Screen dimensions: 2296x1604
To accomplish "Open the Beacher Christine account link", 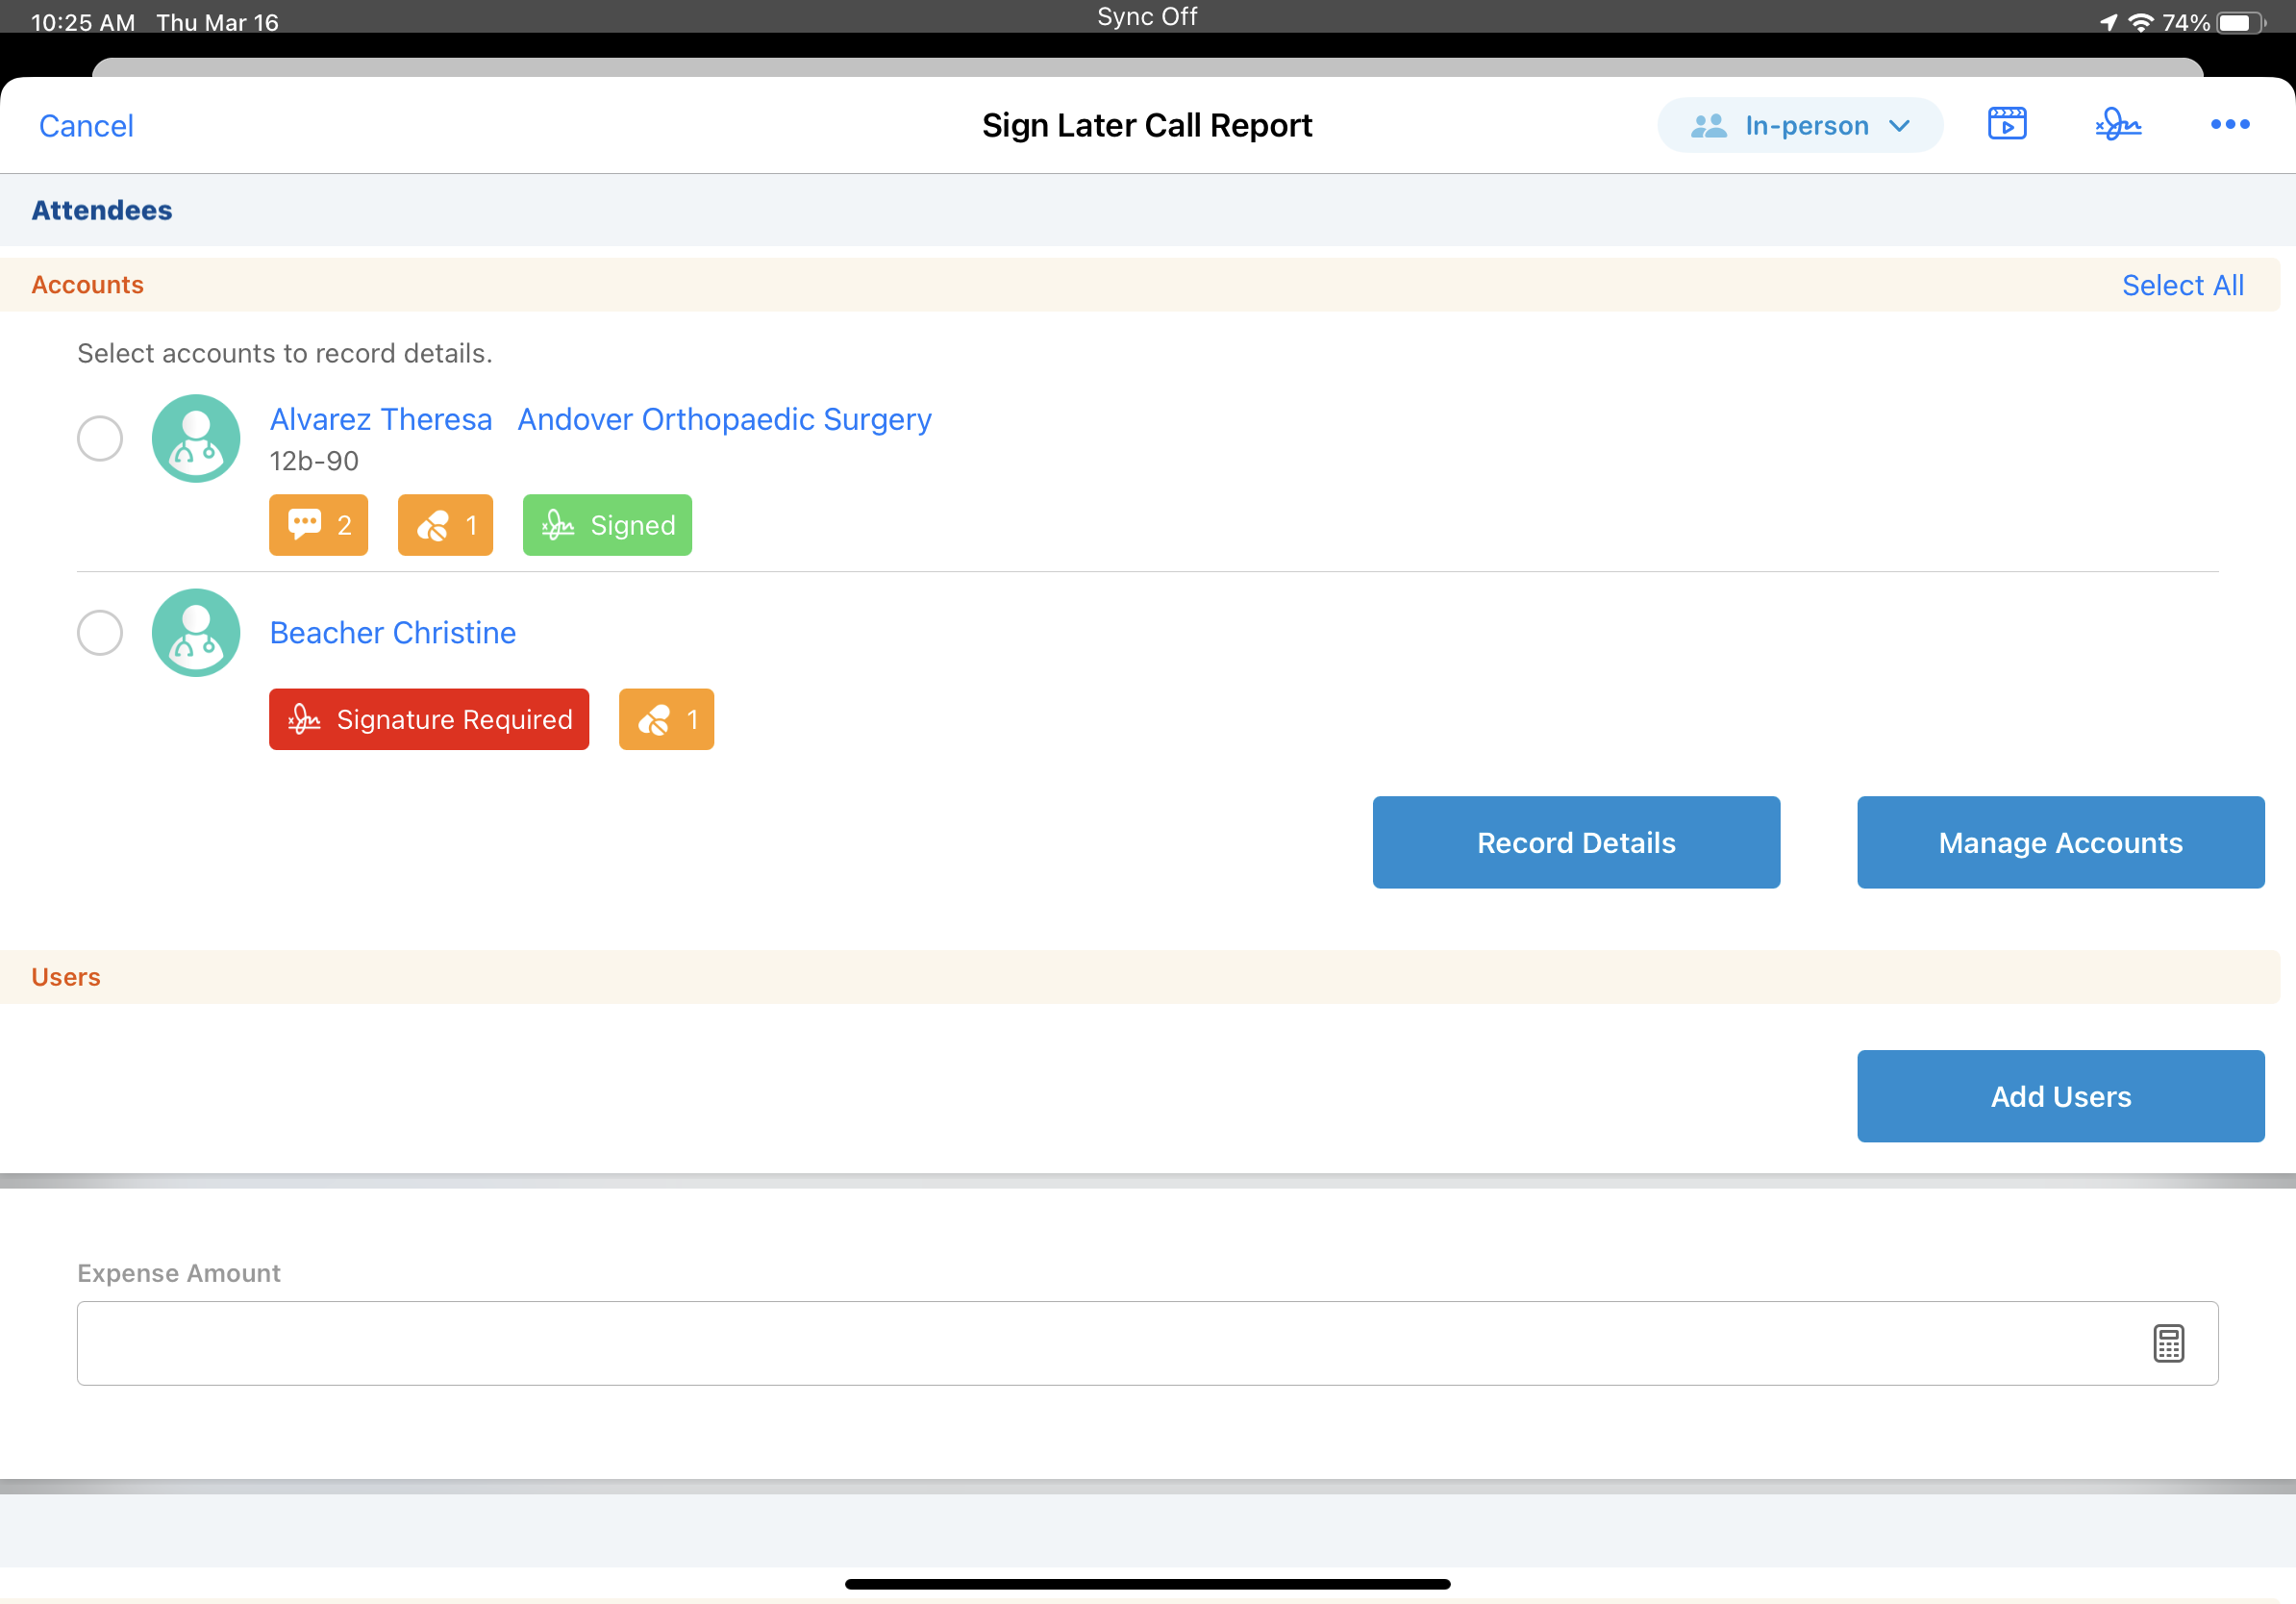I will 393,633.
